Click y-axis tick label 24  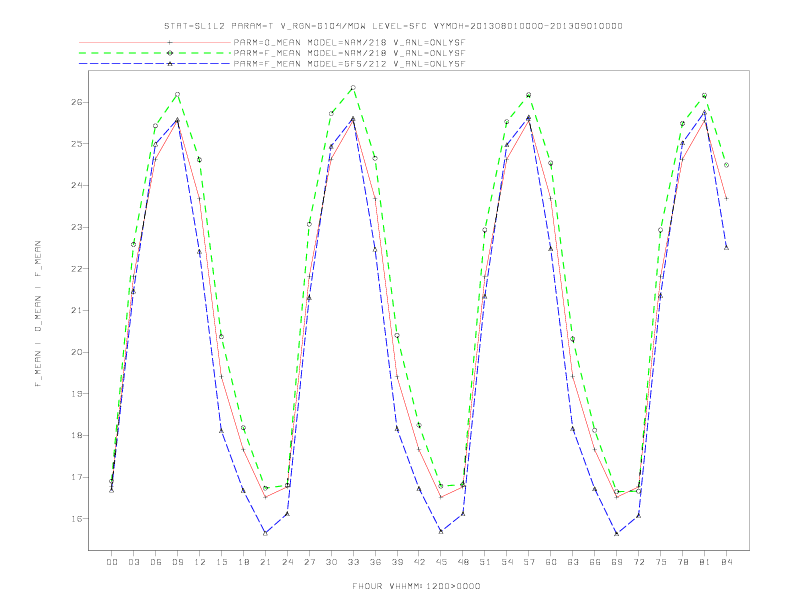tap(77, 185)
